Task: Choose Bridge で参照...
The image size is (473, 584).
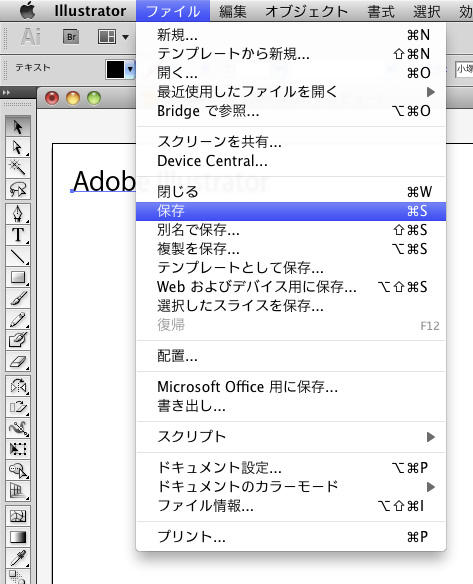Action: pyautogui.click(x=291, y=111)
